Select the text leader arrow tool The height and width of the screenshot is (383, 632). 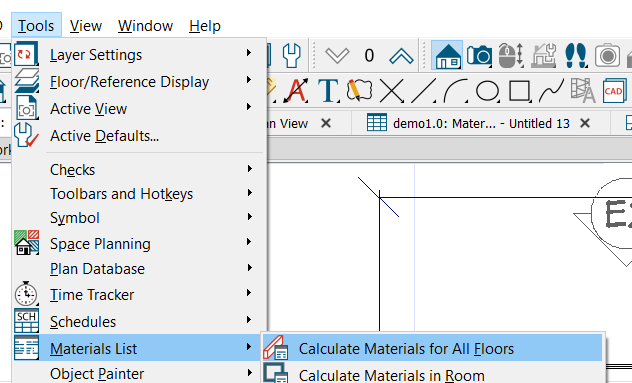click(x=296, y=91)
